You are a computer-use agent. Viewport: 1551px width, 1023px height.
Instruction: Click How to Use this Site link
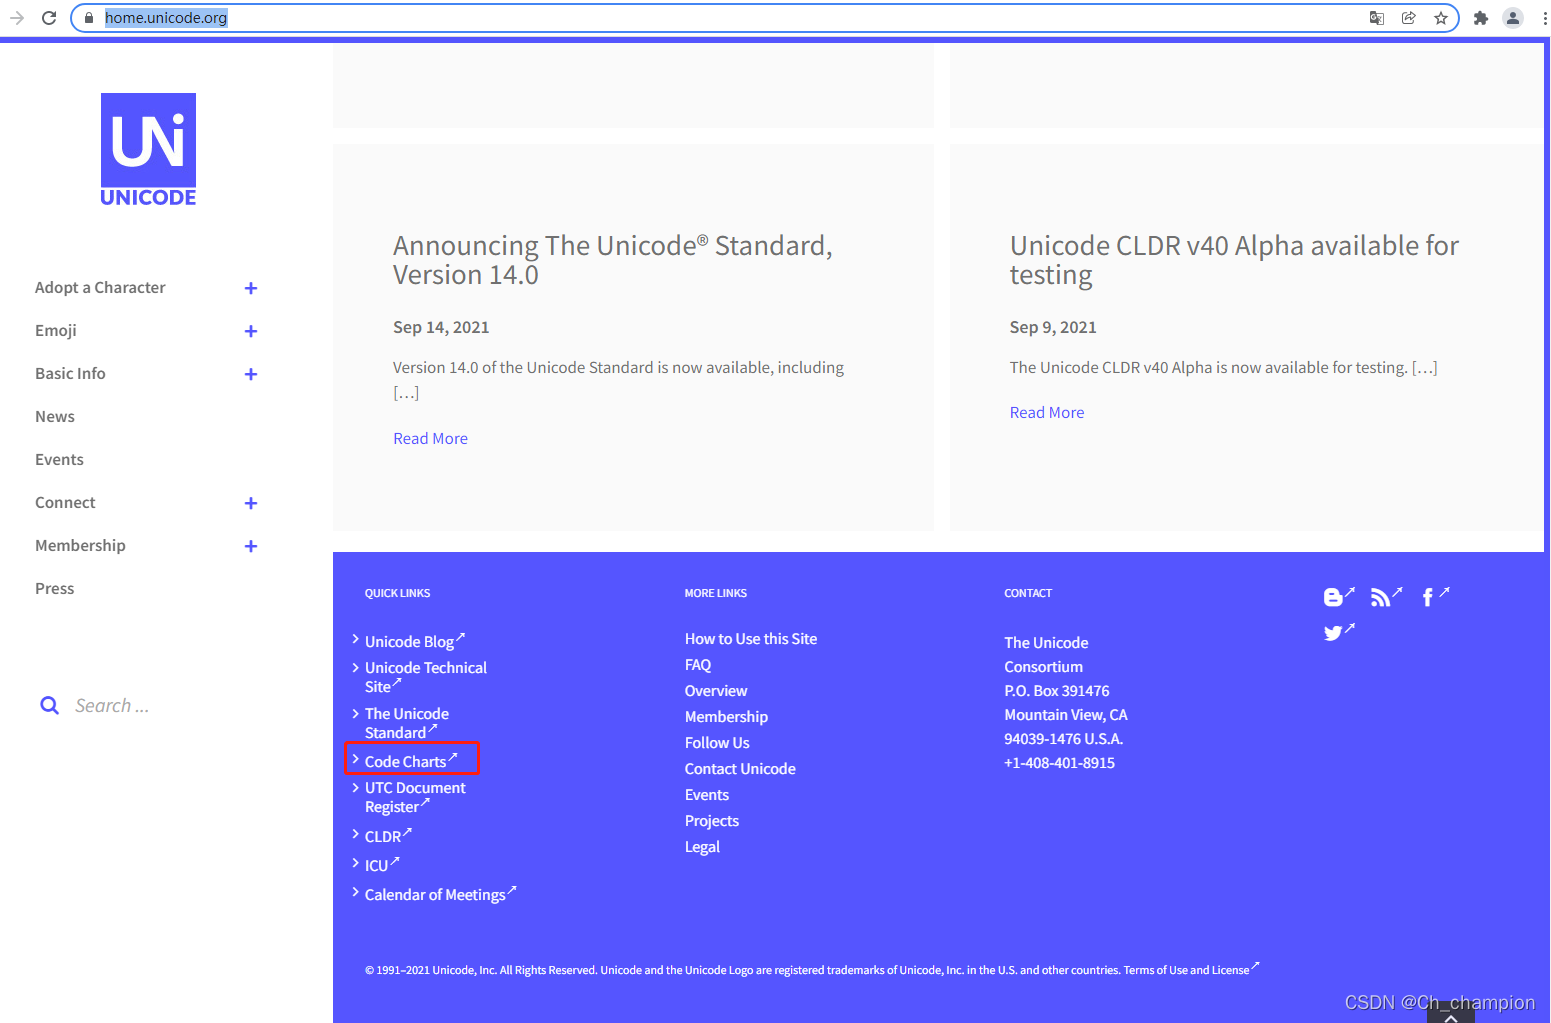(751, 639)
